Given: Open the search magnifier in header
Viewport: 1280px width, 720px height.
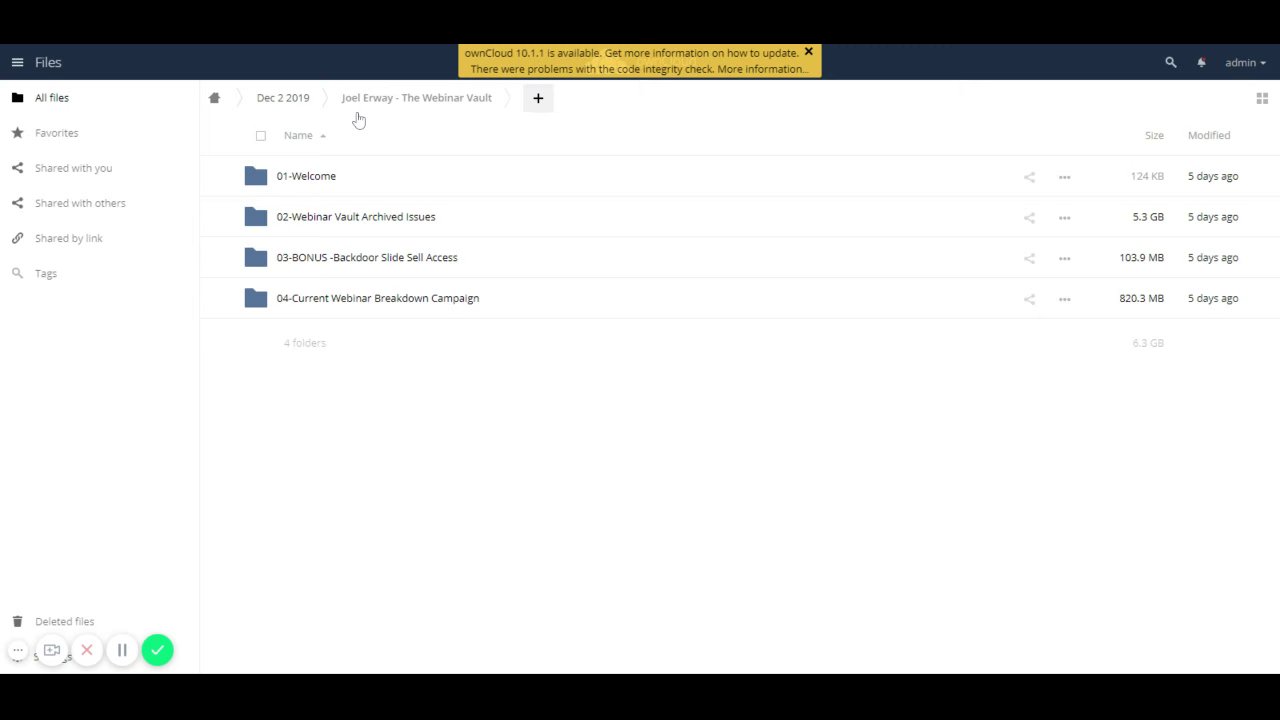Looking at the screenshot, I should 1171,62.
